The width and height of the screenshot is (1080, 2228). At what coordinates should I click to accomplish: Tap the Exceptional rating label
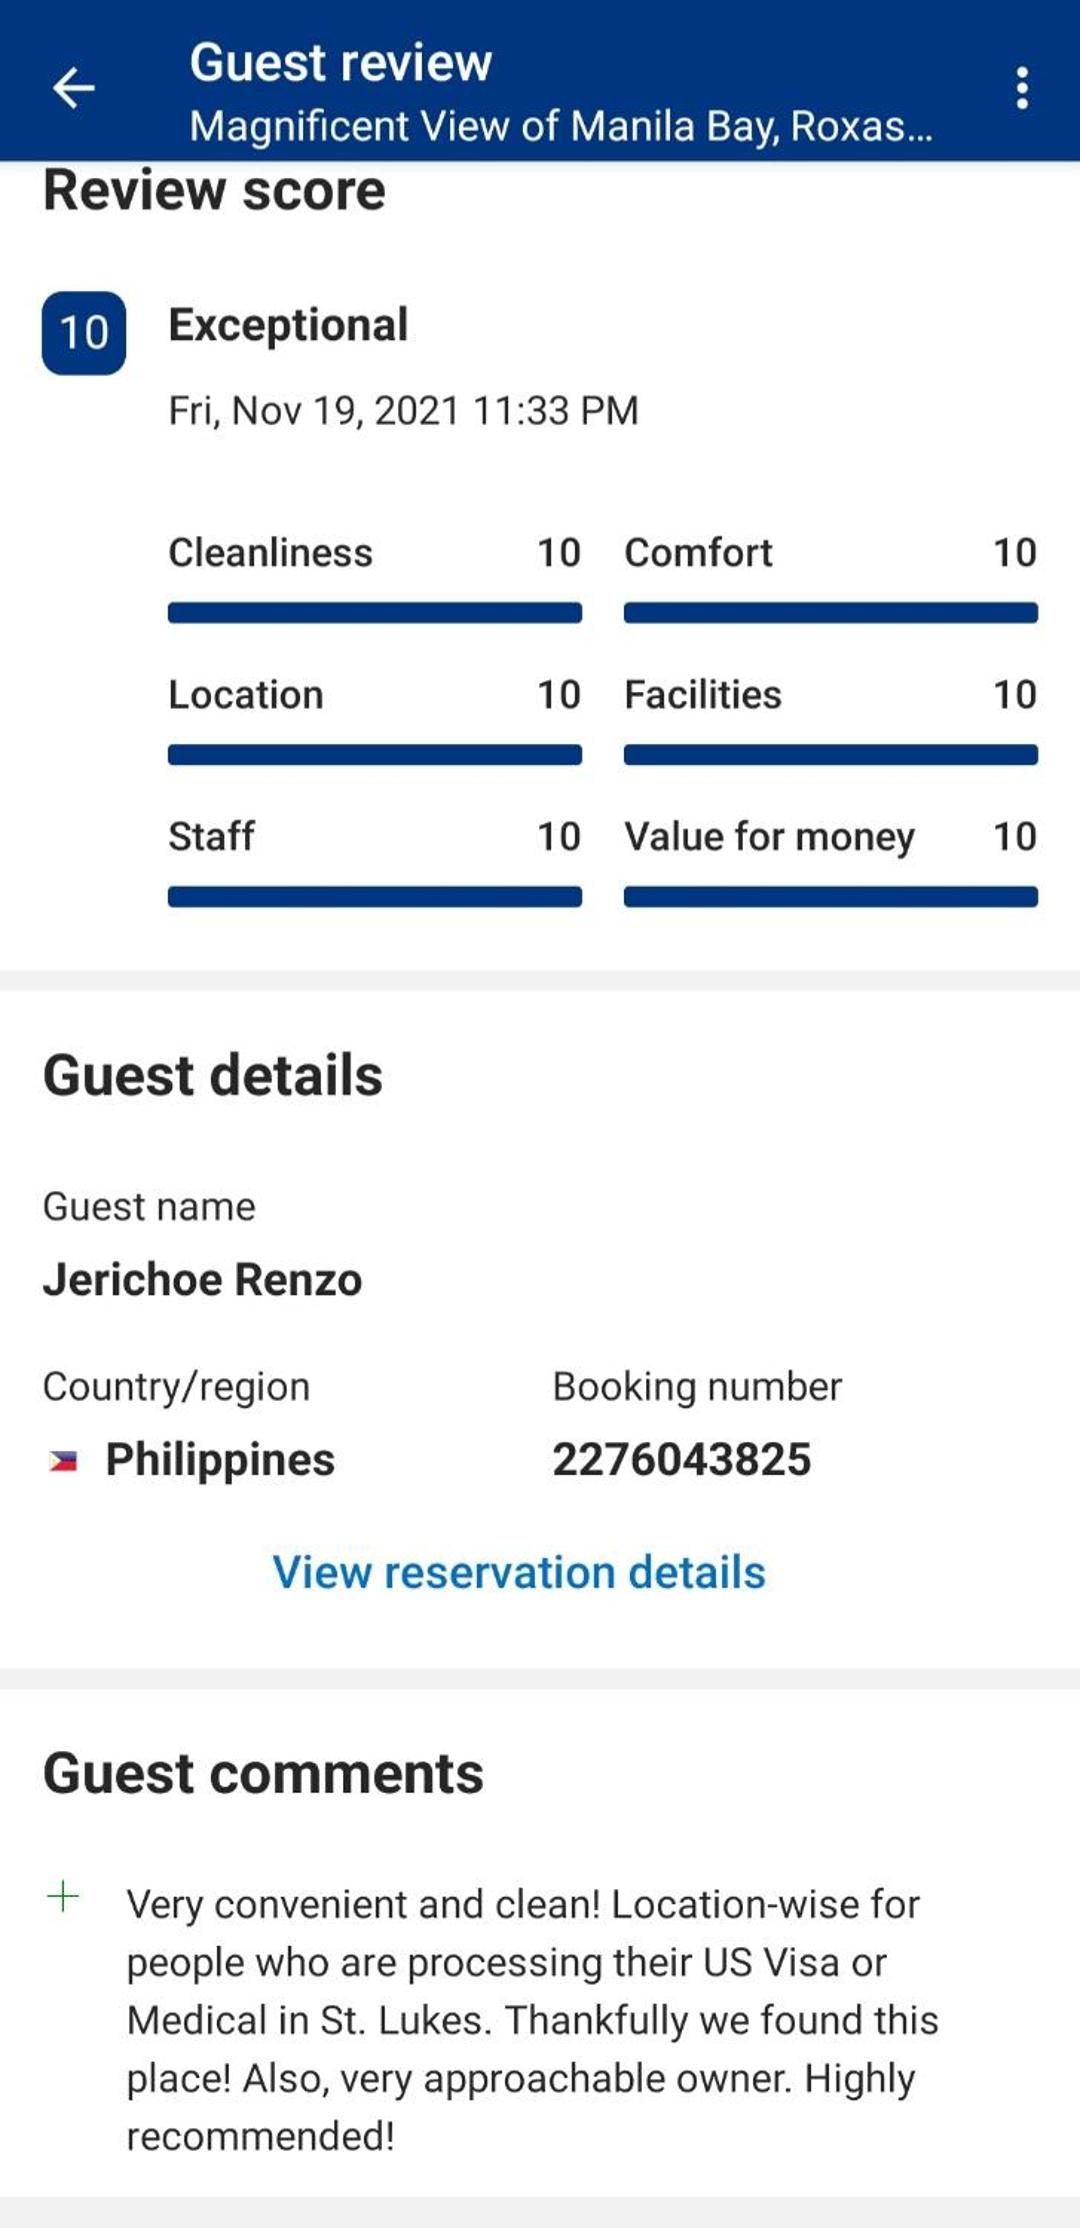[x=288, y=325]
